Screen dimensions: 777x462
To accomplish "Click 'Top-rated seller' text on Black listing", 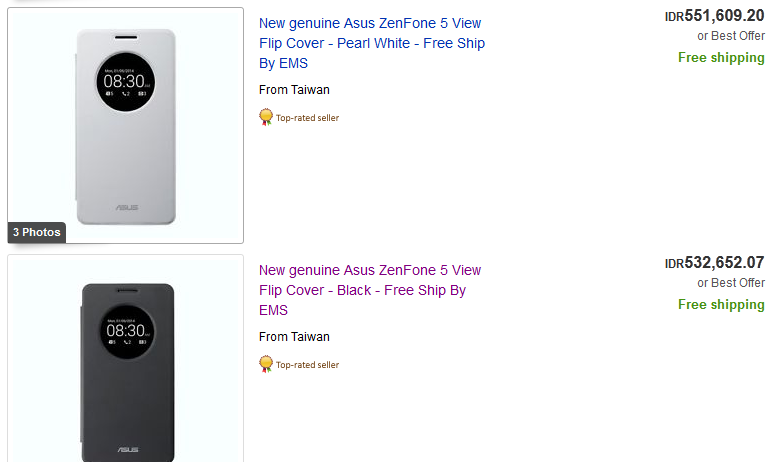I will [x=307, y=365].
